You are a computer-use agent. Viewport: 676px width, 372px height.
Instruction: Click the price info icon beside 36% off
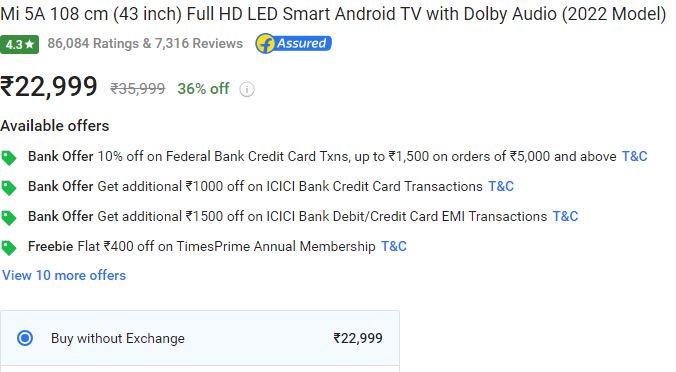pyautogui.click(x=247, y=89)
